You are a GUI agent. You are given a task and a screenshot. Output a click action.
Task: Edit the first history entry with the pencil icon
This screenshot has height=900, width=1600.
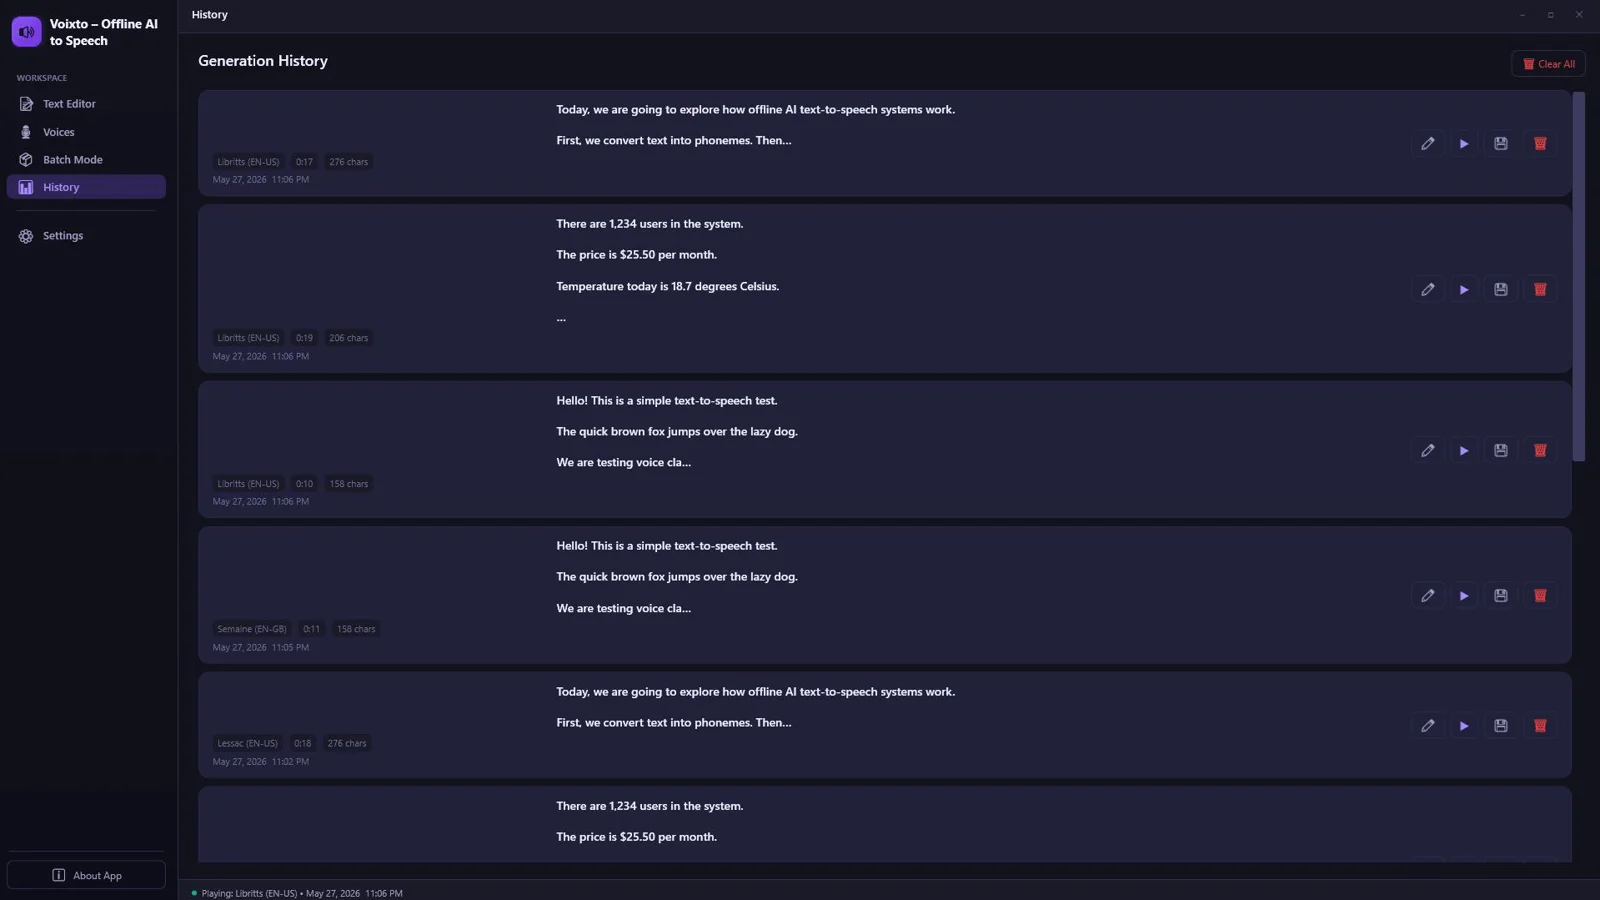click(1427, 144)
